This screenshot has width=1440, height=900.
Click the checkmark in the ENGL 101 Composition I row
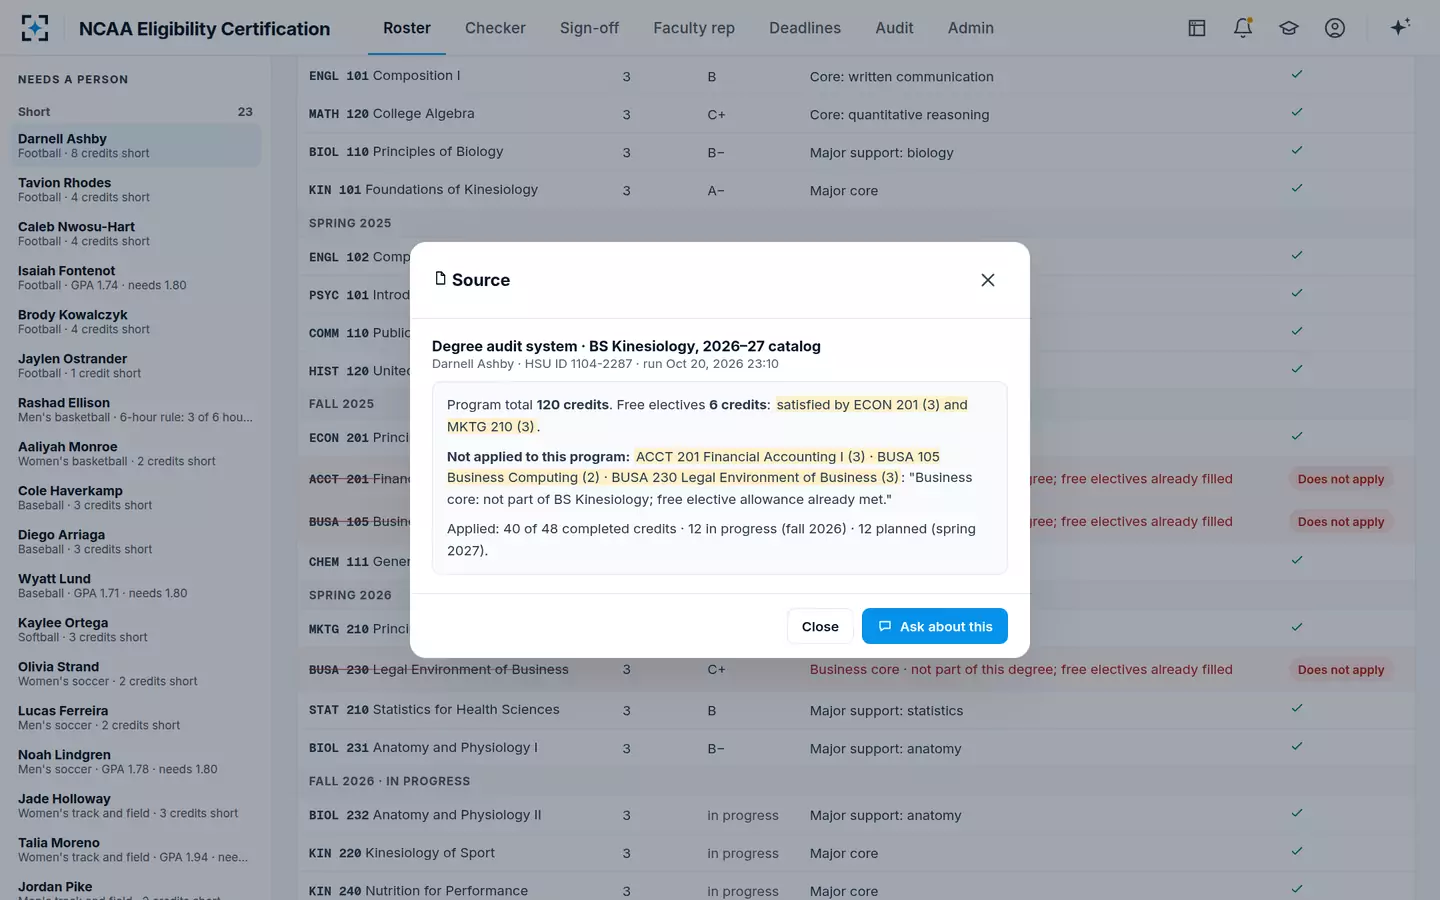1297,75
